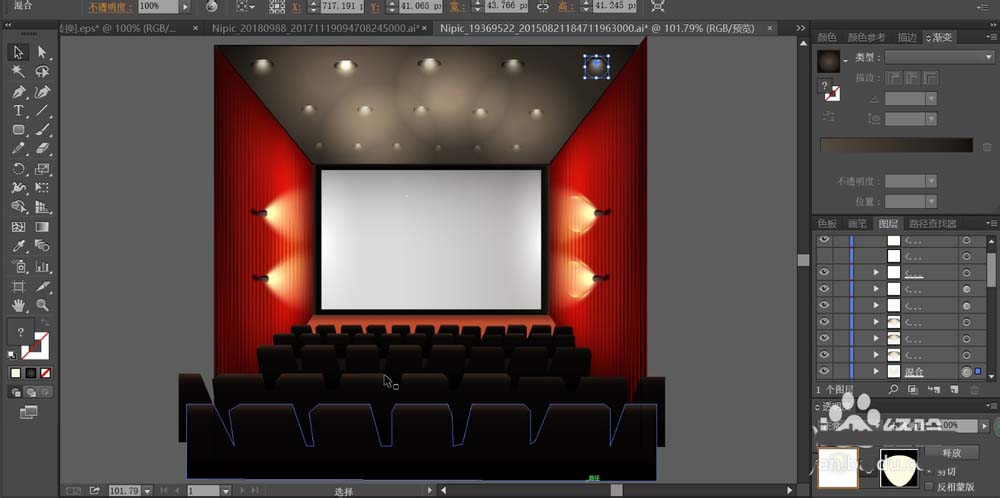Viewport: 1000px width, 498px height.
Task: Choose the Zoom magnifier tool
Action: tap(42, 305)
